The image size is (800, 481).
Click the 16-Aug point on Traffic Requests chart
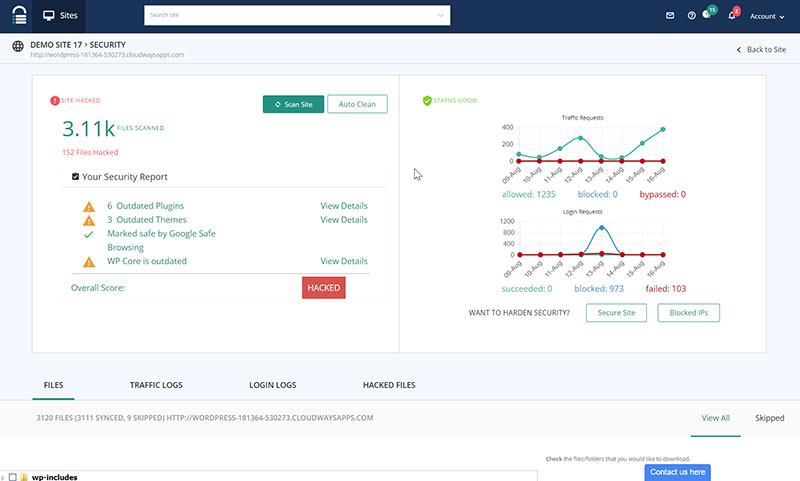[663, 130]
